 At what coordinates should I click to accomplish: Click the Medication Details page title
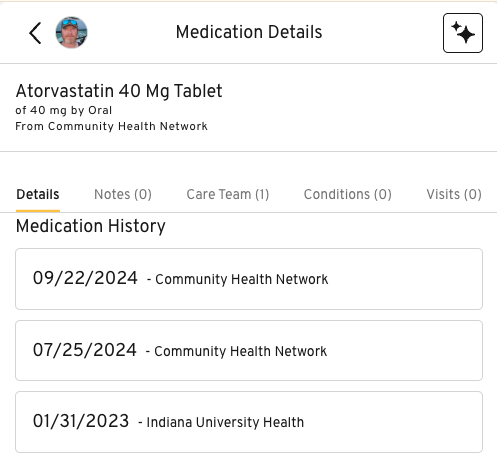(x=249, y=32)
